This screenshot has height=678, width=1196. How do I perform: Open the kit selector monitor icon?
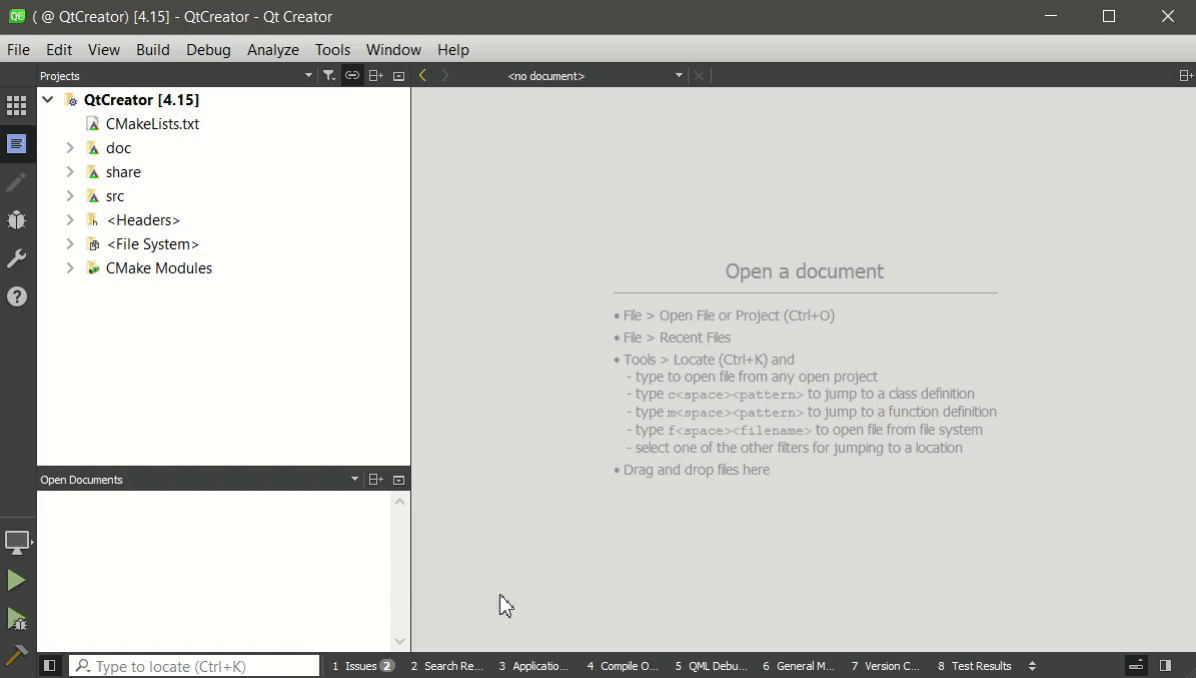coord(17,542)
